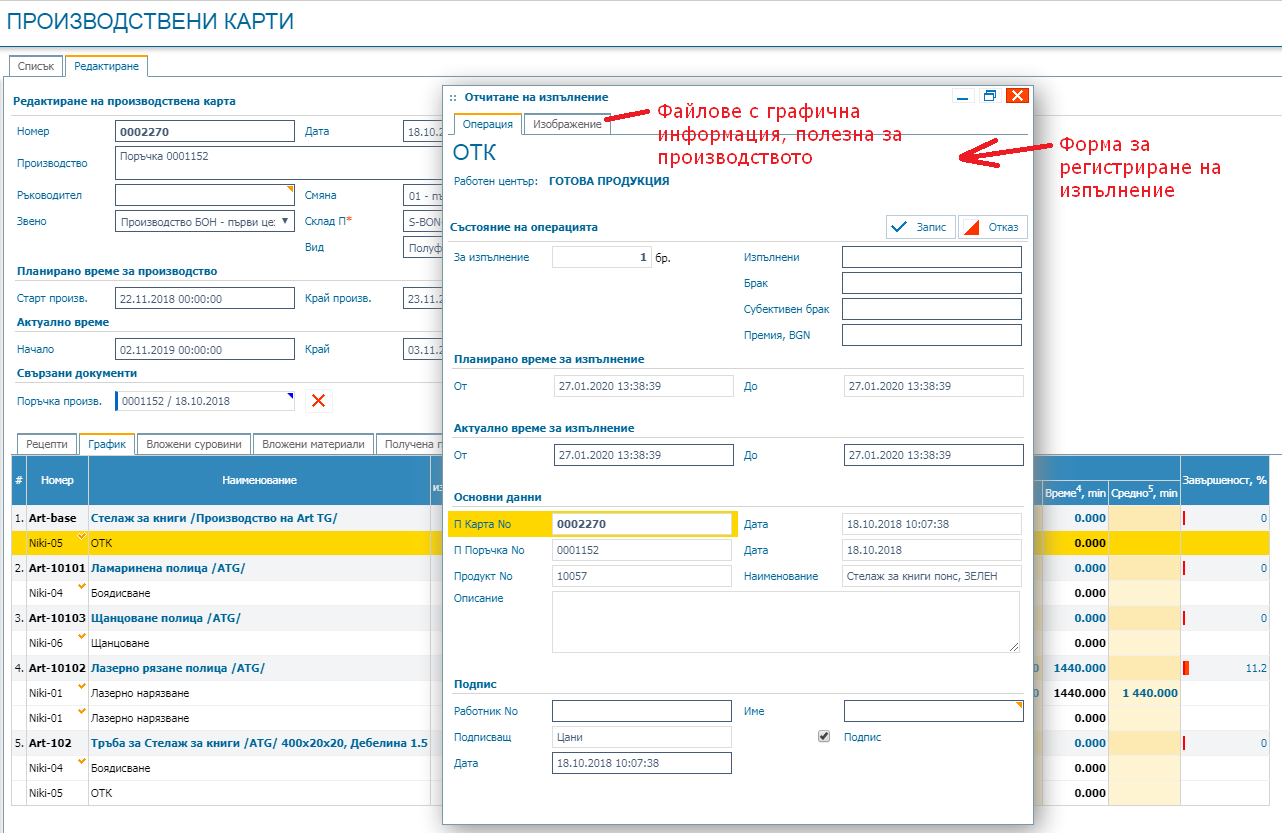Click the red X delete icon next to Поръчка произв.

click(x=318, y=401)
